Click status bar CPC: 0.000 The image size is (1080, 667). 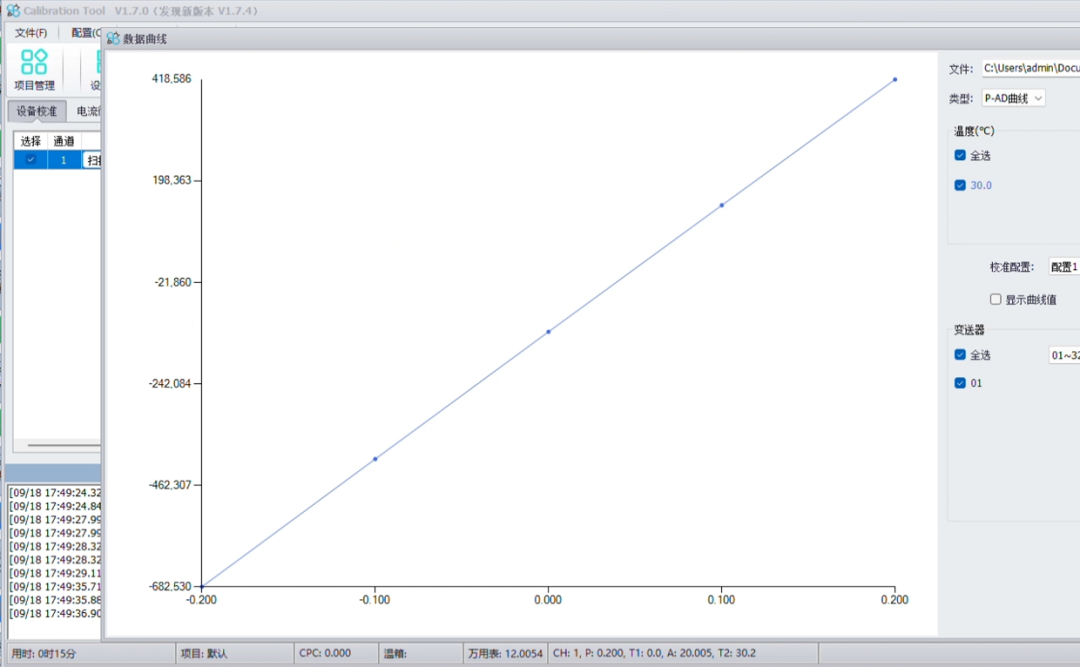pyautogui.click(x=325, y=653)
